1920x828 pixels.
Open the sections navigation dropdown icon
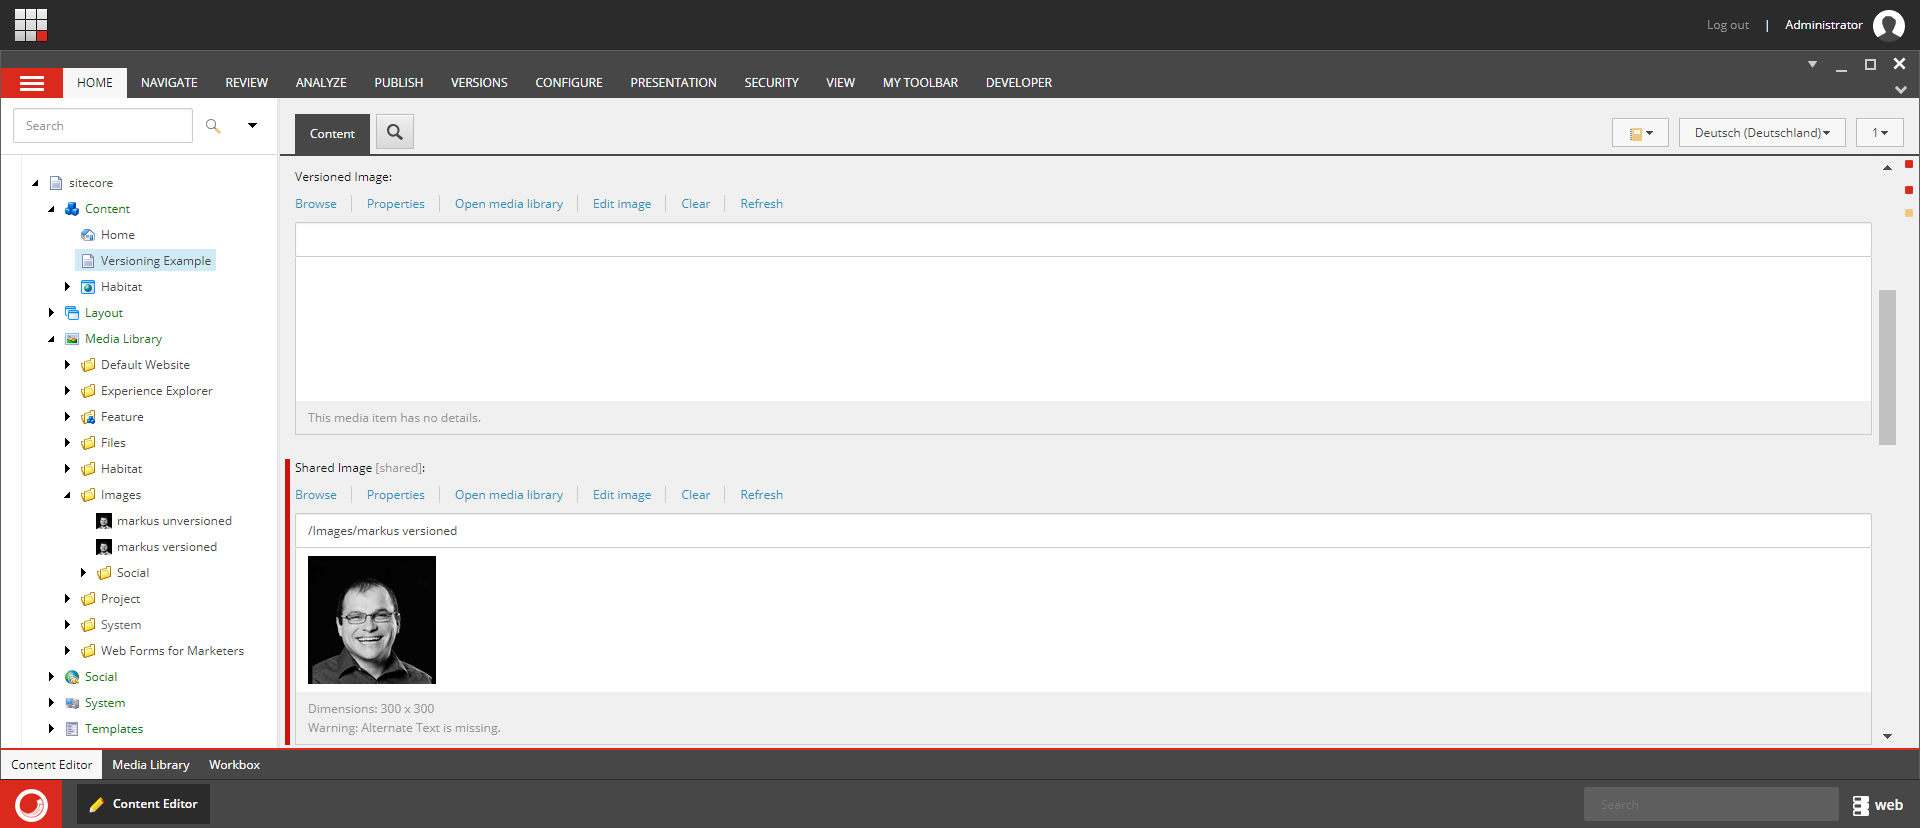[1640, 132]
